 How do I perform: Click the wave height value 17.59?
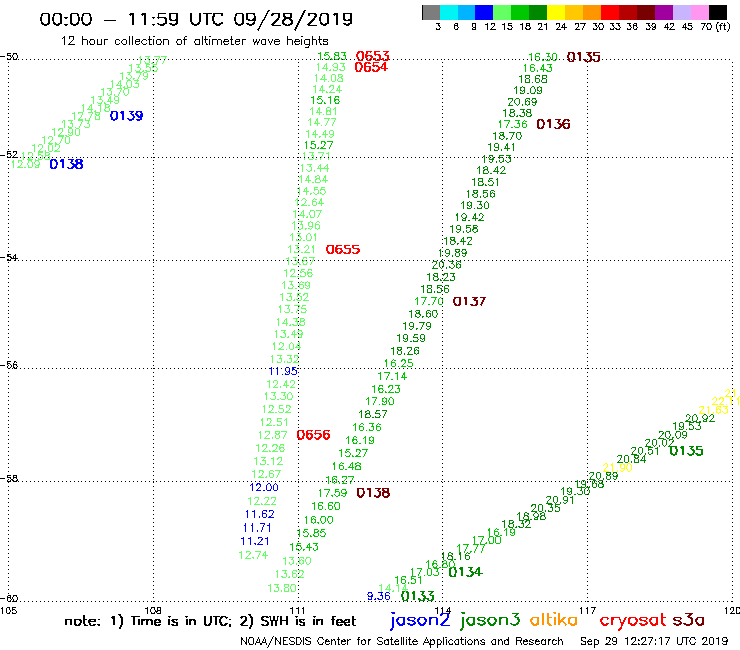click(333, 493)
